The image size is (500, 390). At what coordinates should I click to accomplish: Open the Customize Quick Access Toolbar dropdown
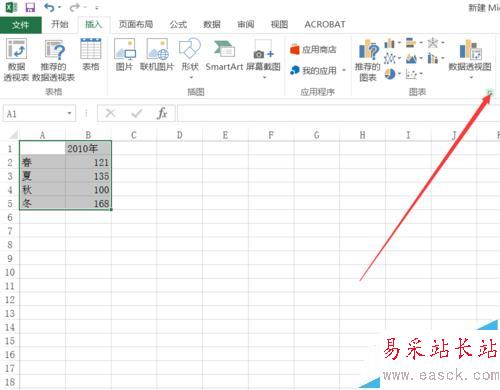(x=97, y=8)
